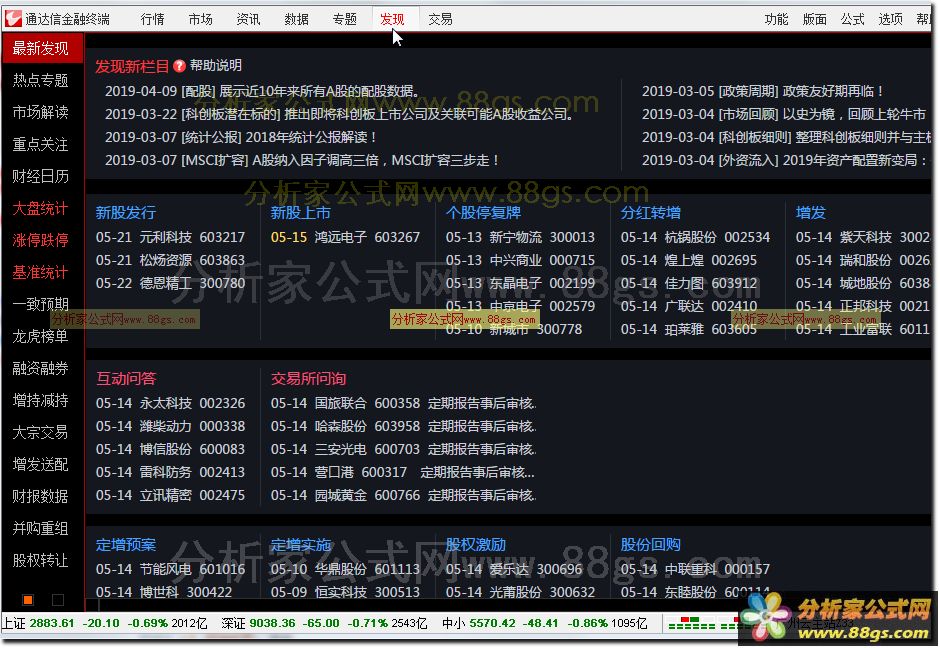Open the 2019-04-09 [配股] news item
This screenshot has width=940, height=648.
(x=262, y=91)
